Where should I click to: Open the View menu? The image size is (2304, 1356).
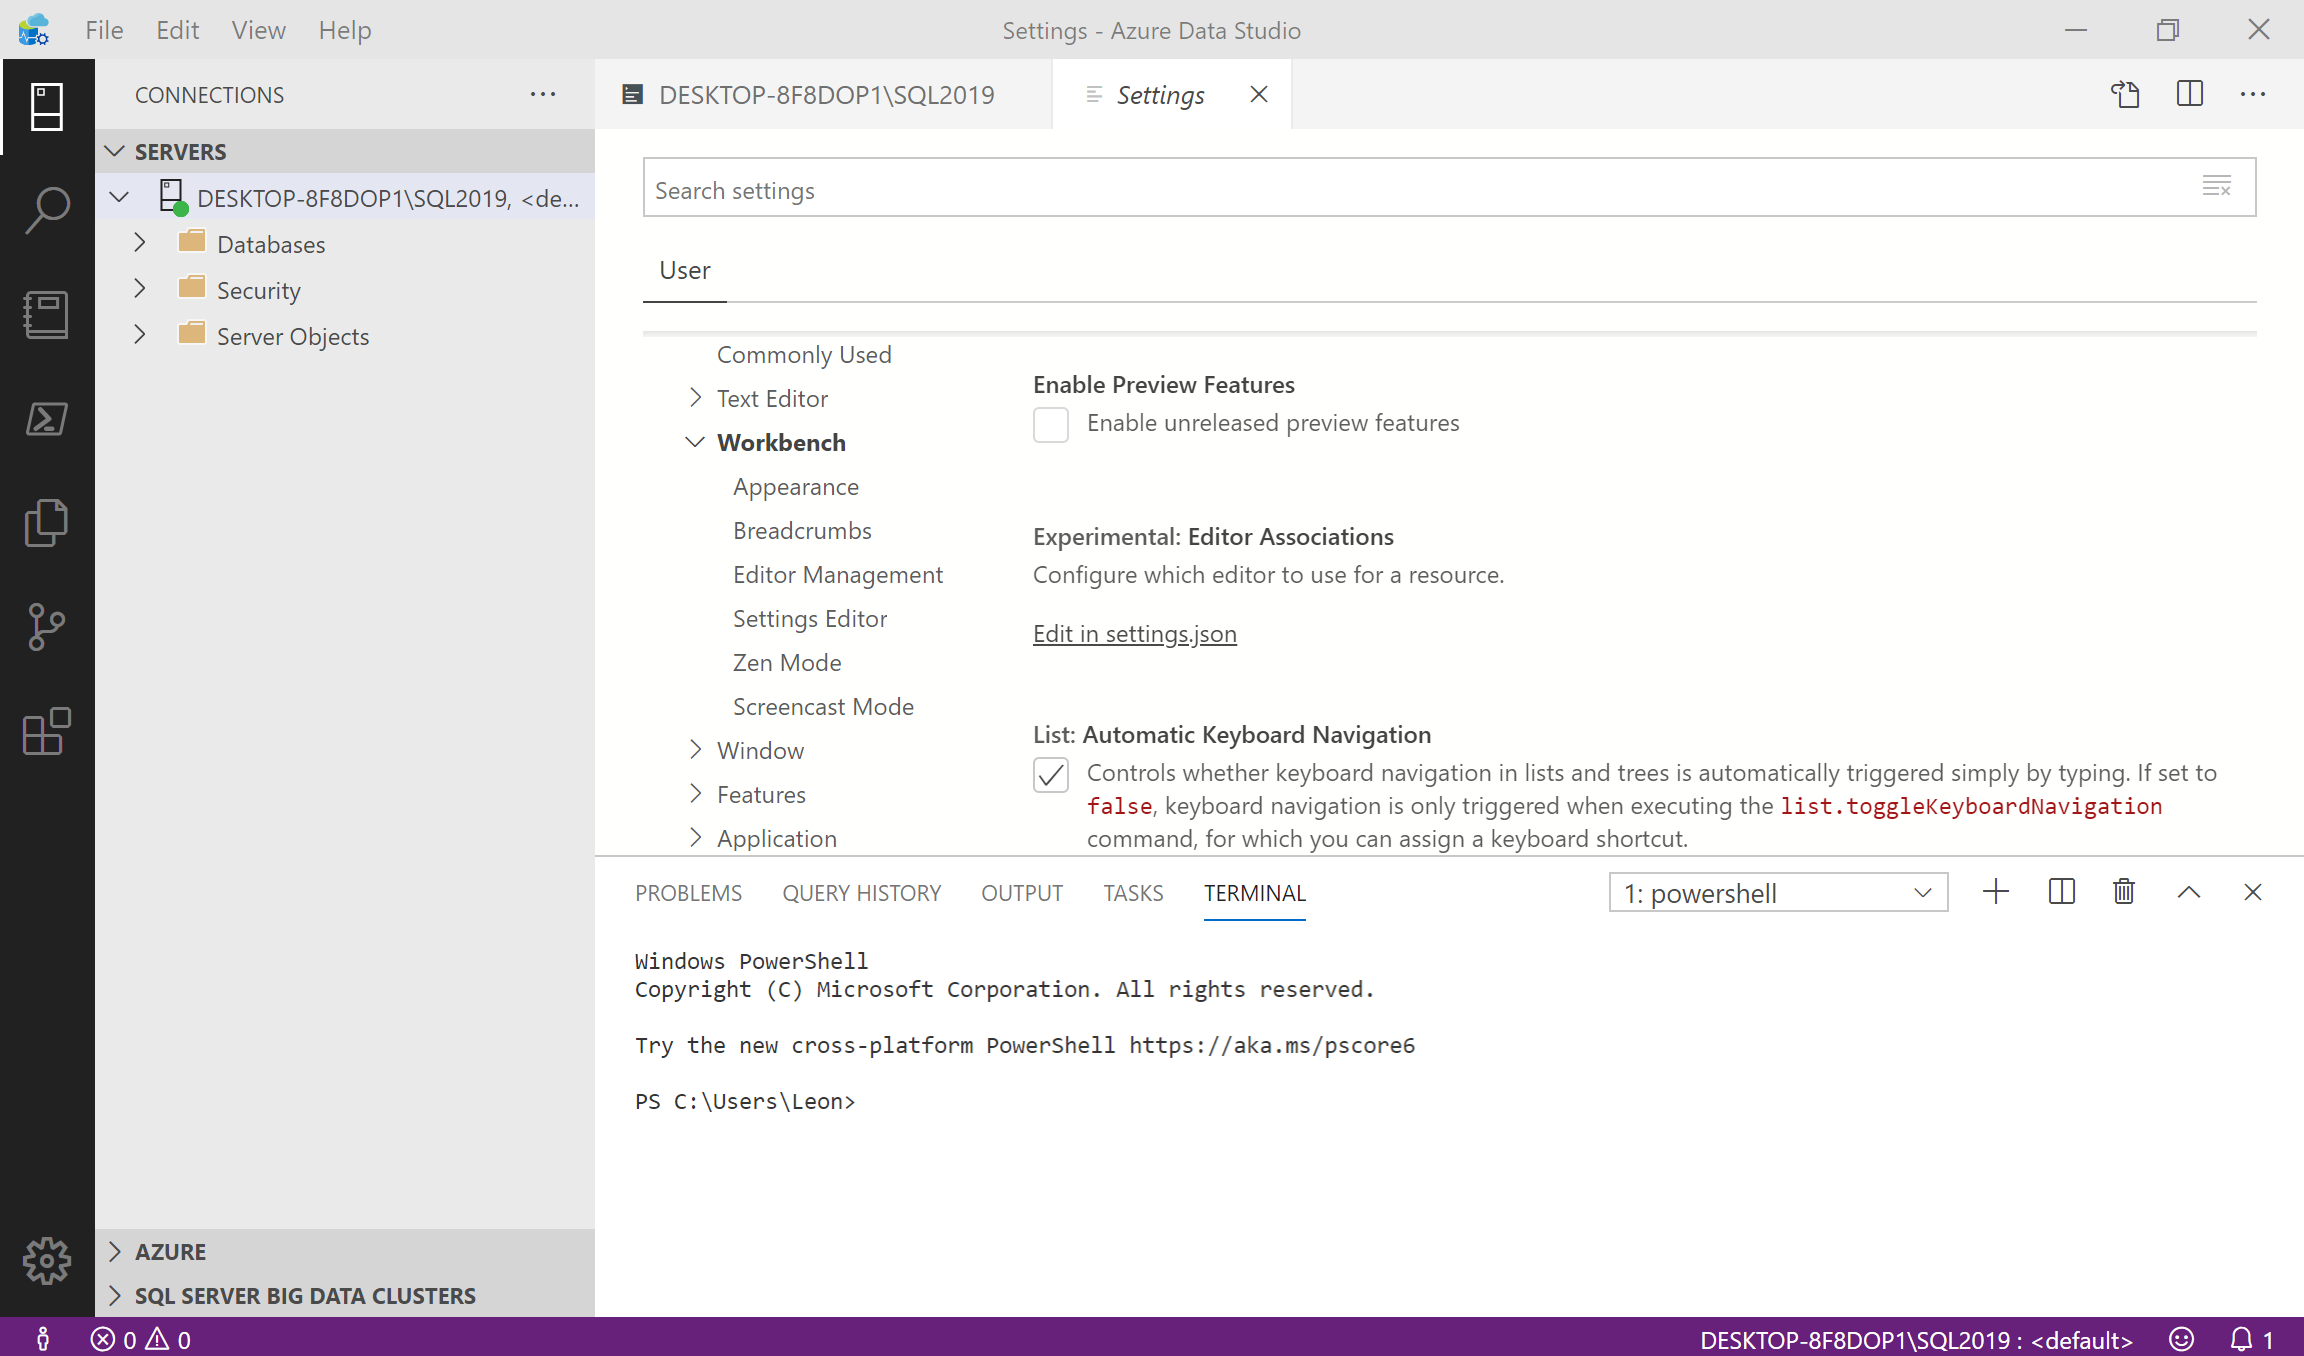coord(258,30)
